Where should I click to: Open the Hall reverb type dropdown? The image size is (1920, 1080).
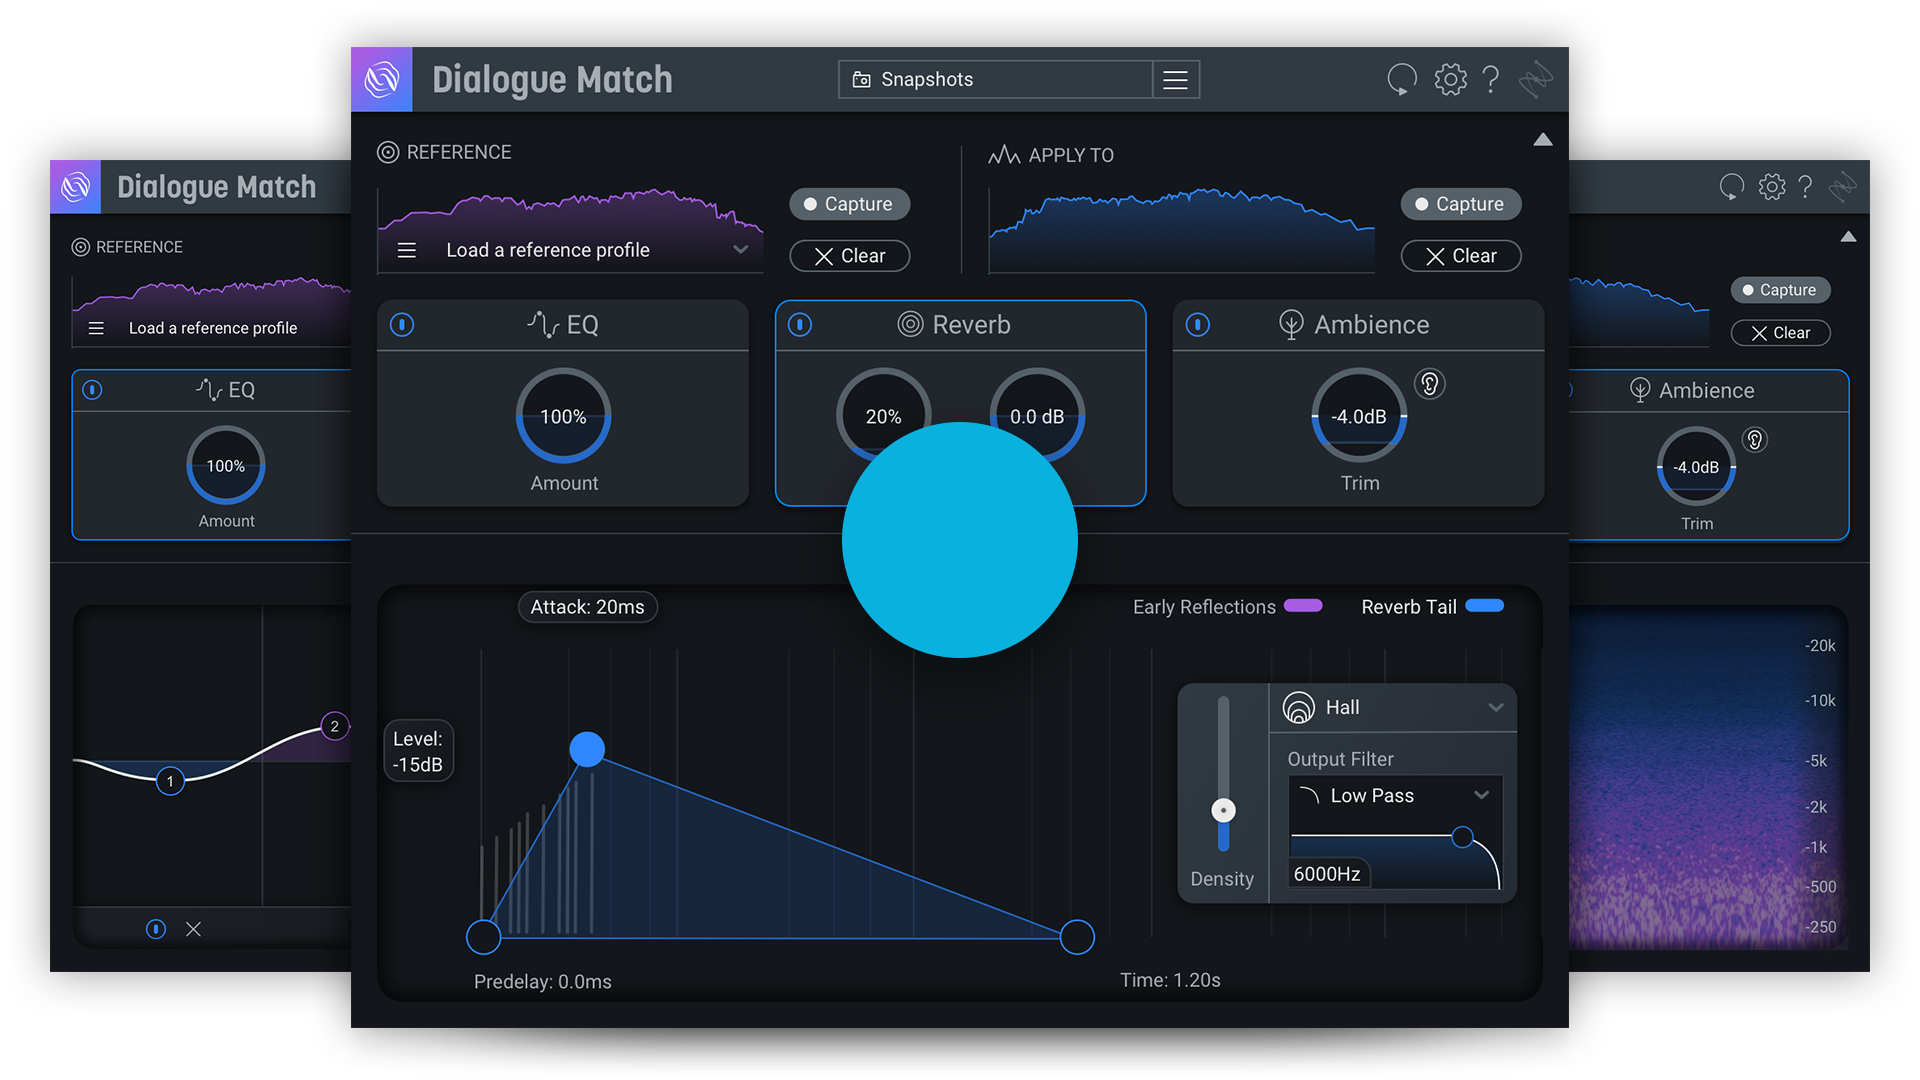[x=1495, y=707]
